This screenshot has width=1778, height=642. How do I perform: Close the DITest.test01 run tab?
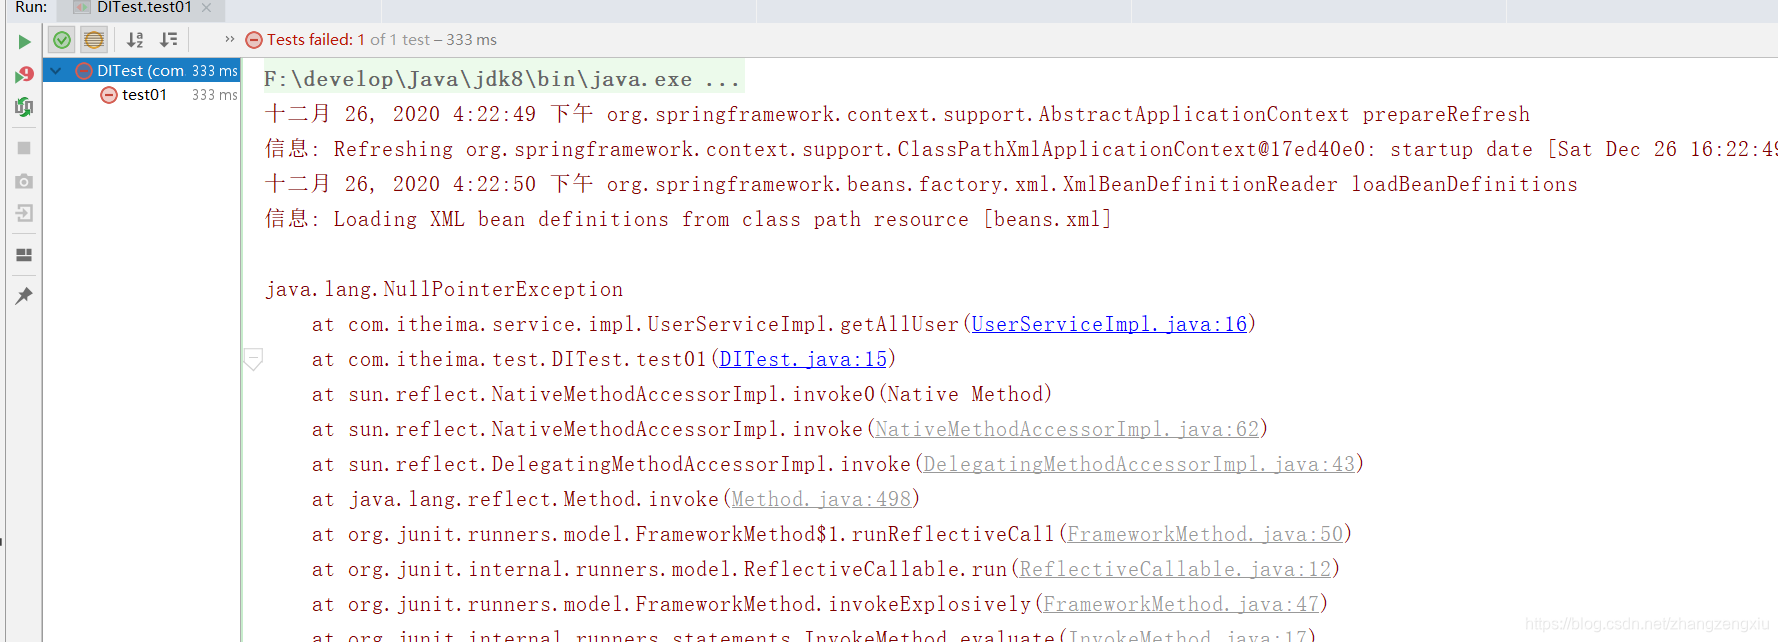[207, 7]
